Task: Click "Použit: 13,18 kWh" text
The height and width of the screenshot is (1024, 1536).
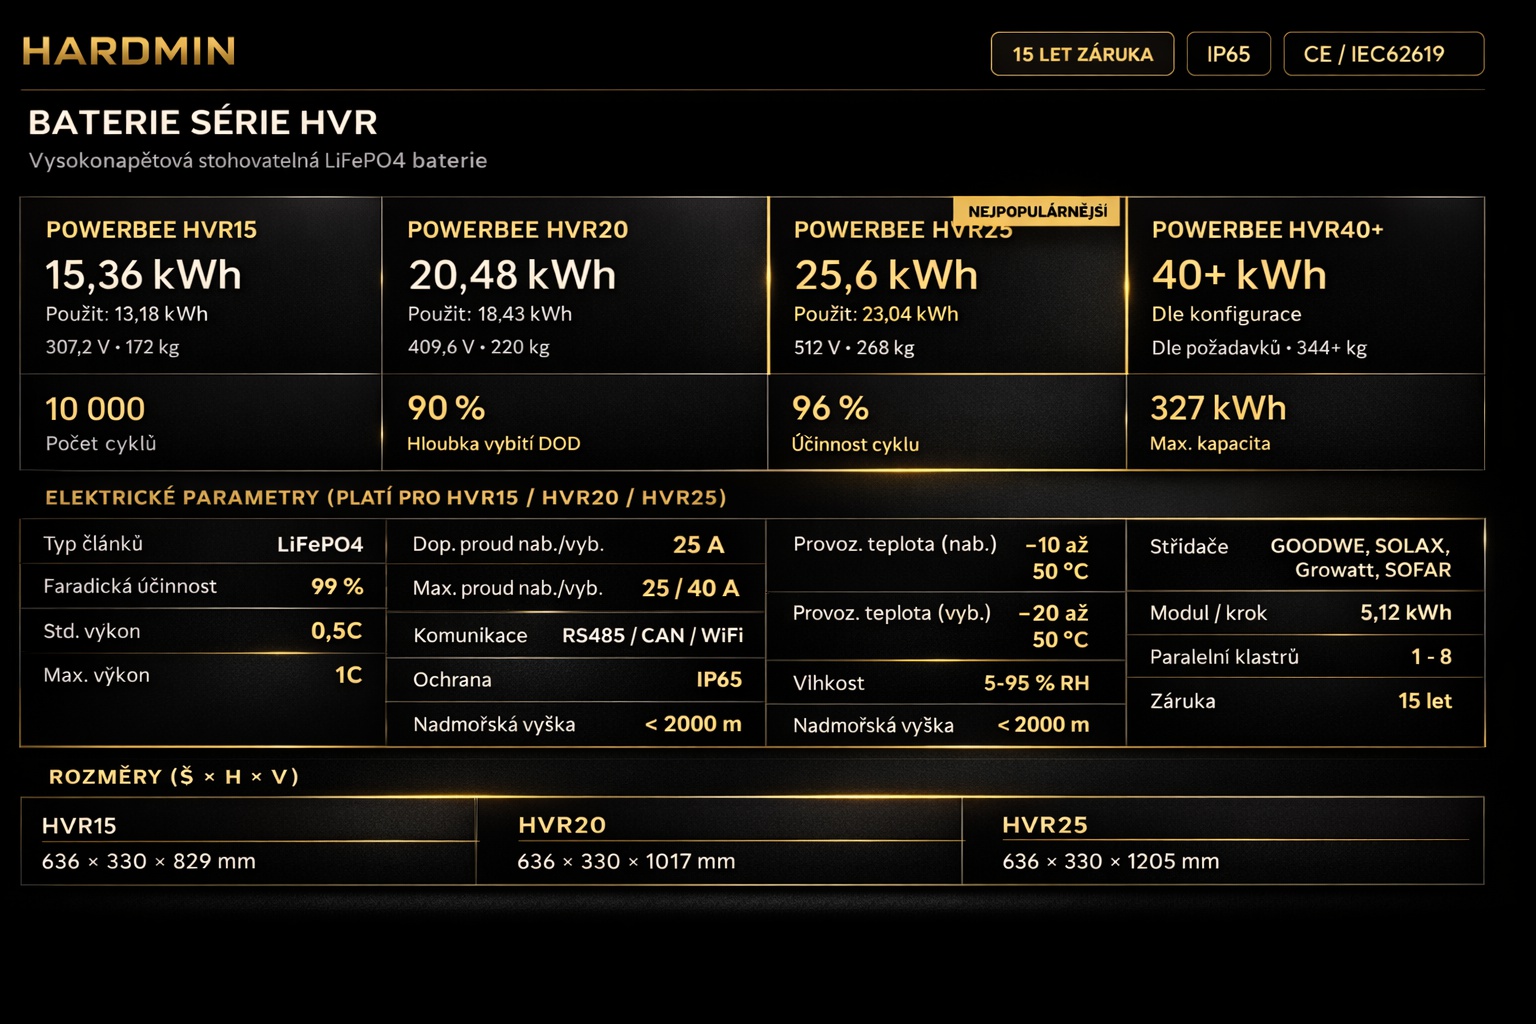Action: (x=127, y=314)
